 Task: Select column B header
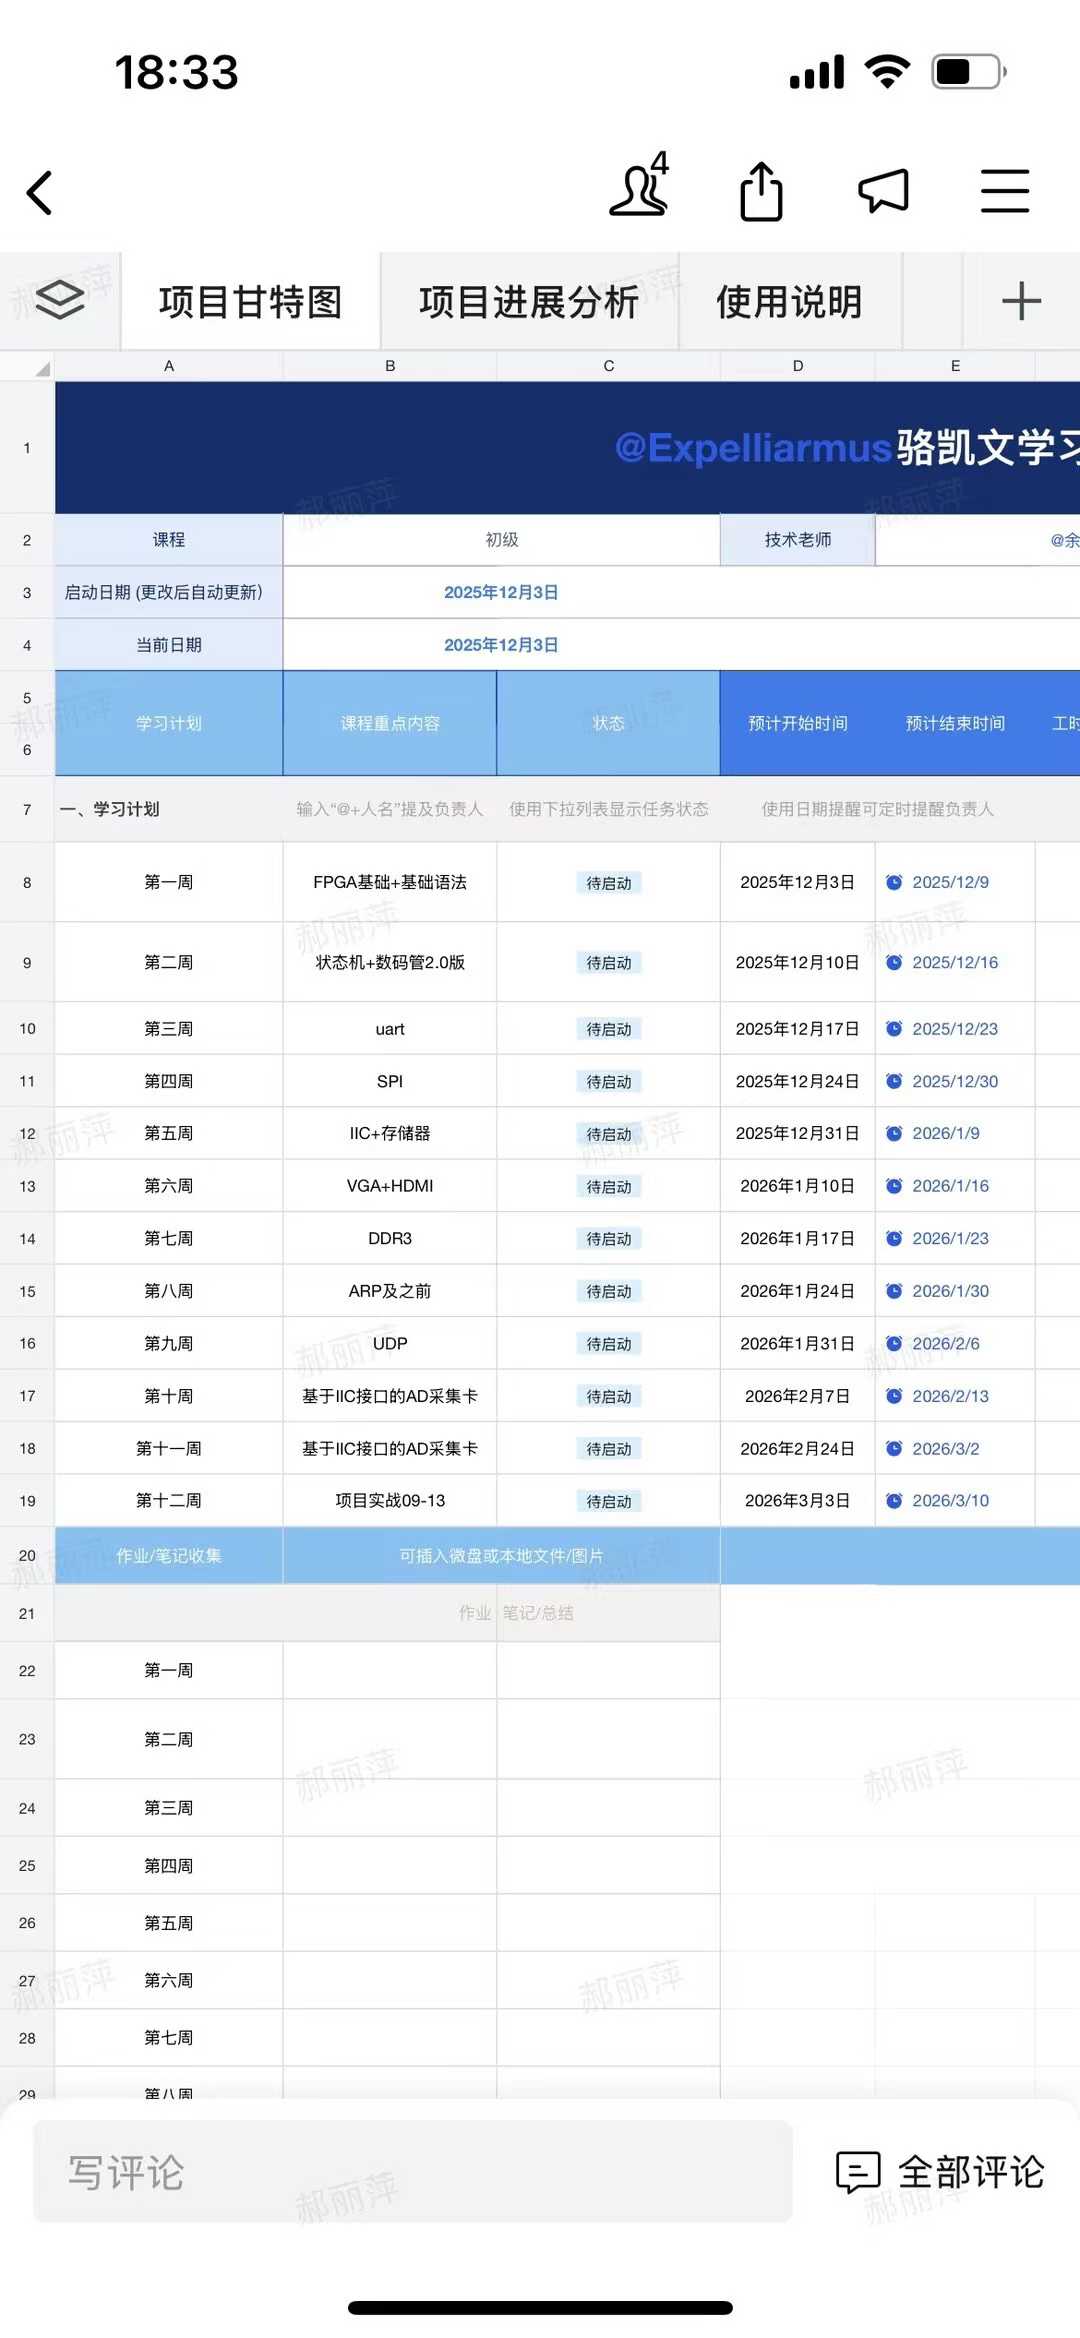click(390, 366)
